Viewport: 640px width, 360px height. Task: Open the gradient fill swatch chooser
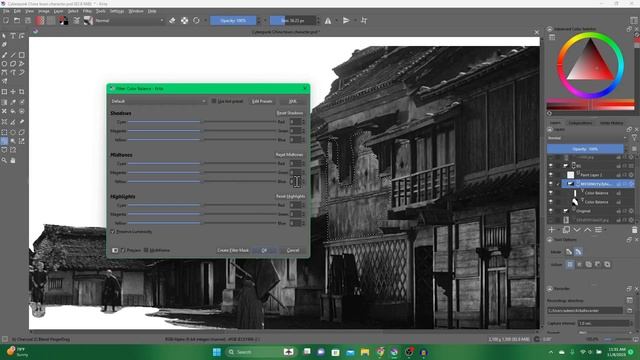40,20
